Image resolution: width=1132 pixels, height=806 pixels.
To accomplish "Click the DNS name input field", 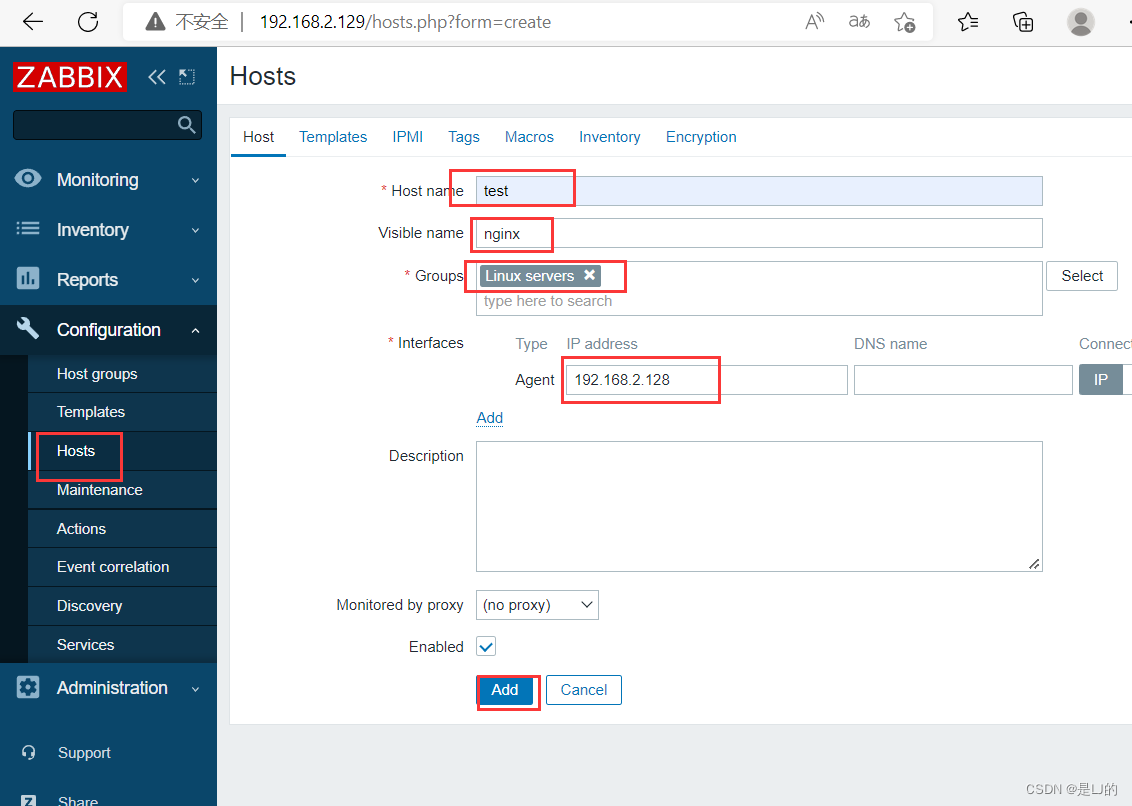I will [963, 380].
